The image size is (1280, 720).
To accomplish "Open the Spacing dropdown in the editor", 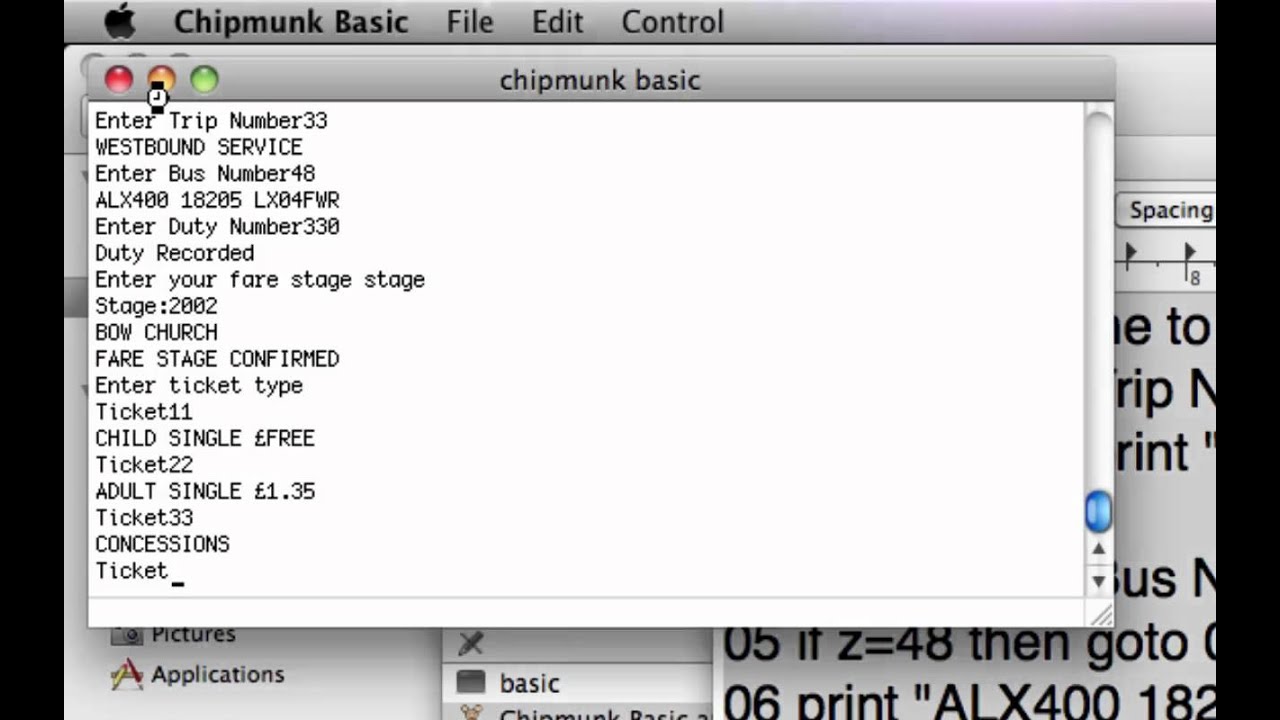I will point(1165,210).
